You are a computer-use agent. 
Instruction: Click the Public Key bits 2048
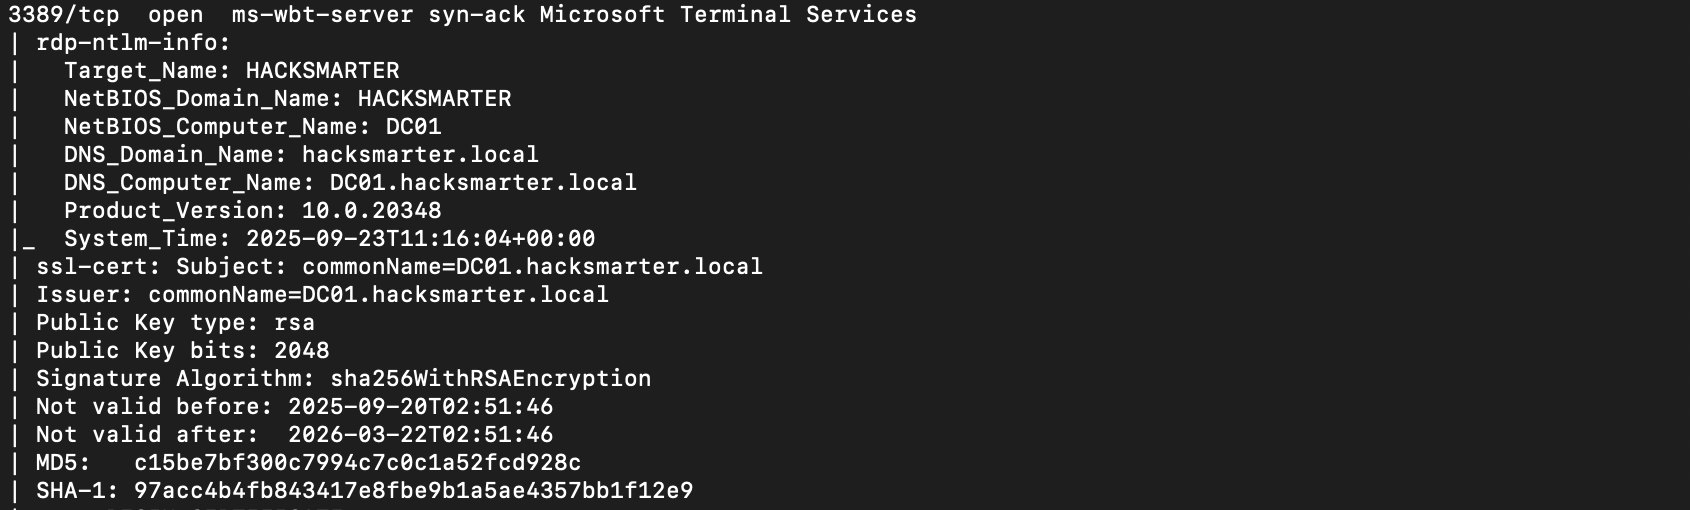point(301,351)
